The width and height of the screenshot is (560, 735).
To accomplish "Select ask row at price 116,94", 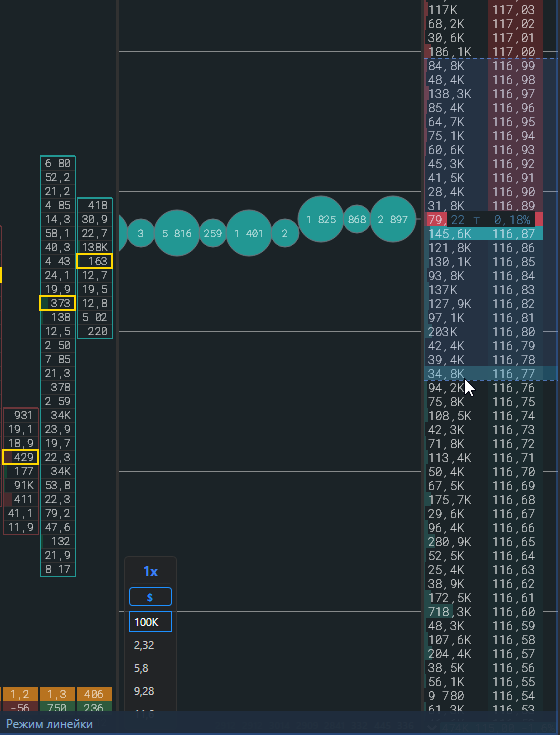I will point(485,135).
